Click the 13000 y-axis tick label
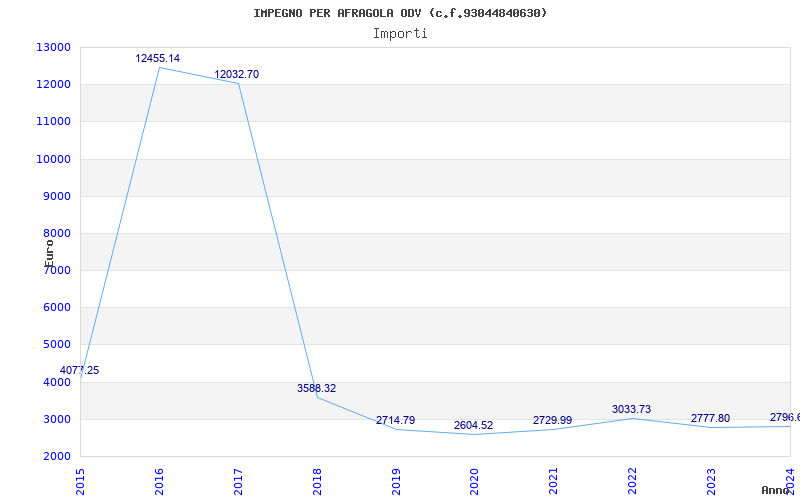Viewport: 800px width, 500px height. [x=53, y=47]
